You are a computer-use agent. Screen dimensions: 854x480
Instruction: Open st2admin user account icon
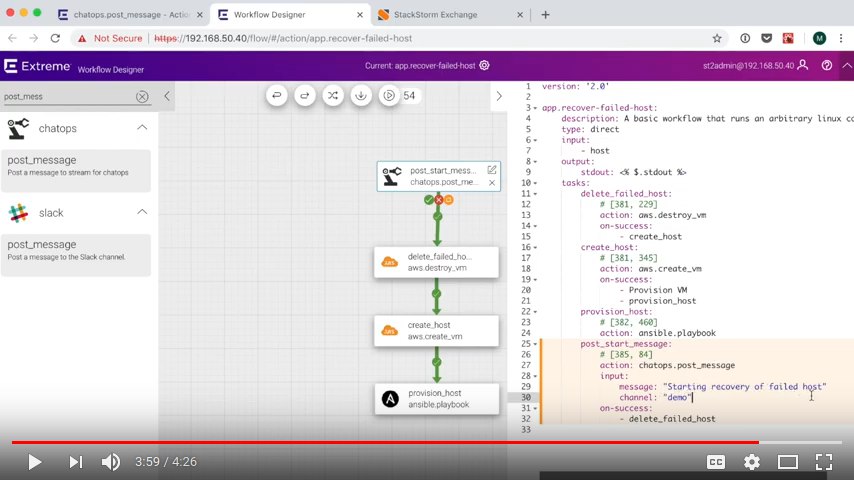[803, 65]
